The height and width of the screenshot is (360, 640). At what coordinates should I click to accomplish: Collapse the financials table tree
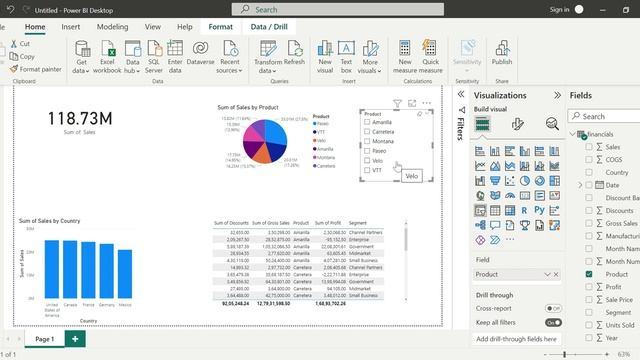click(x=572, y=134)
